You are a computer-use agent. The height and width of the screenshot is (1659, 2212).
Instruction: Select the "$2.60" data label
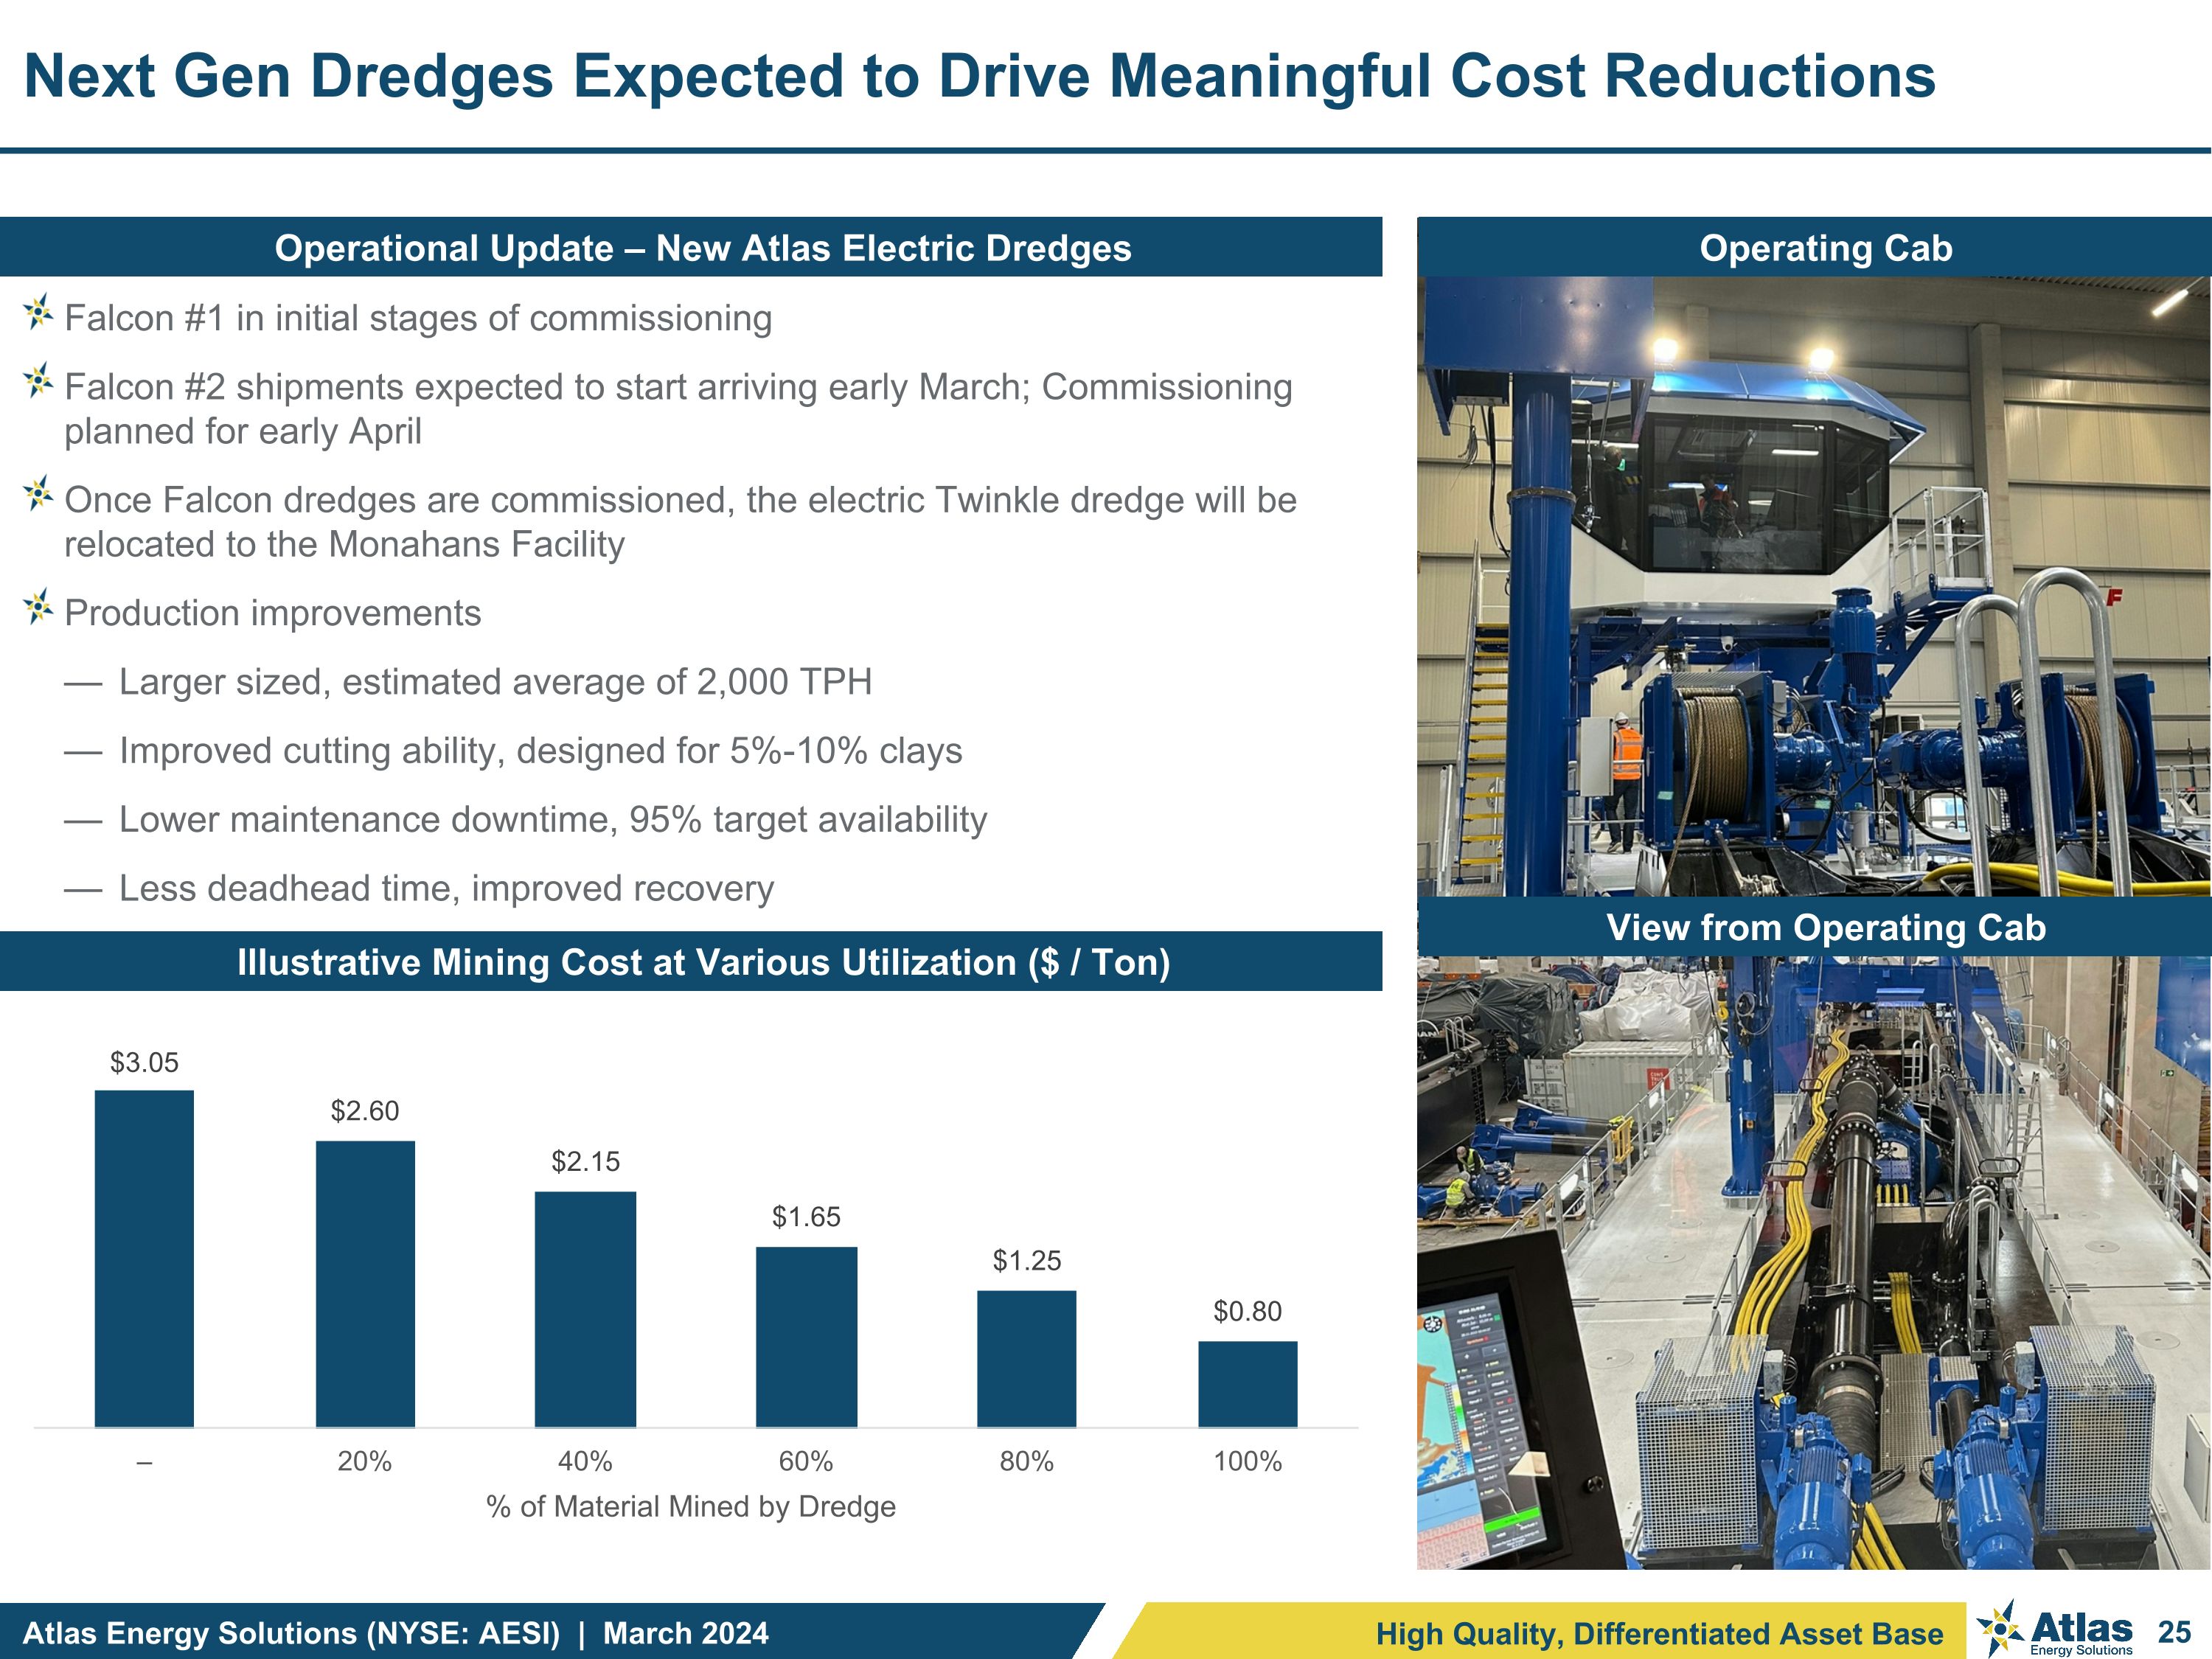tap(365, 1111)
